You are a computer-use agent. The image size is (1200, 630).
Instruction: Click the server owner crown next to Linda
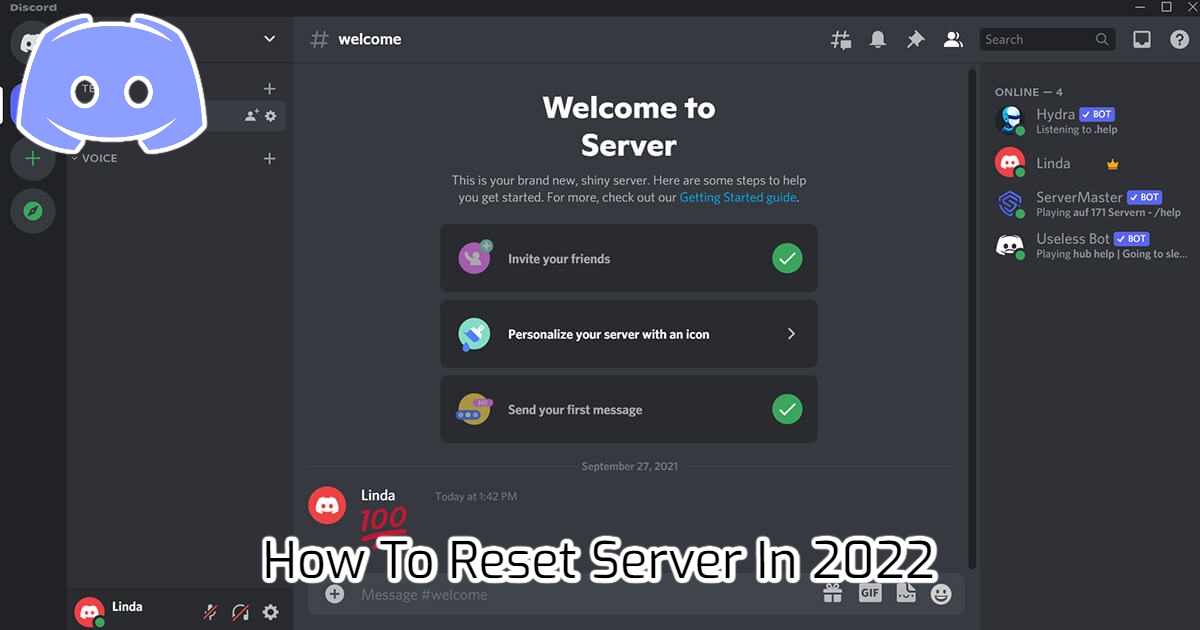tap(1112, 164)
